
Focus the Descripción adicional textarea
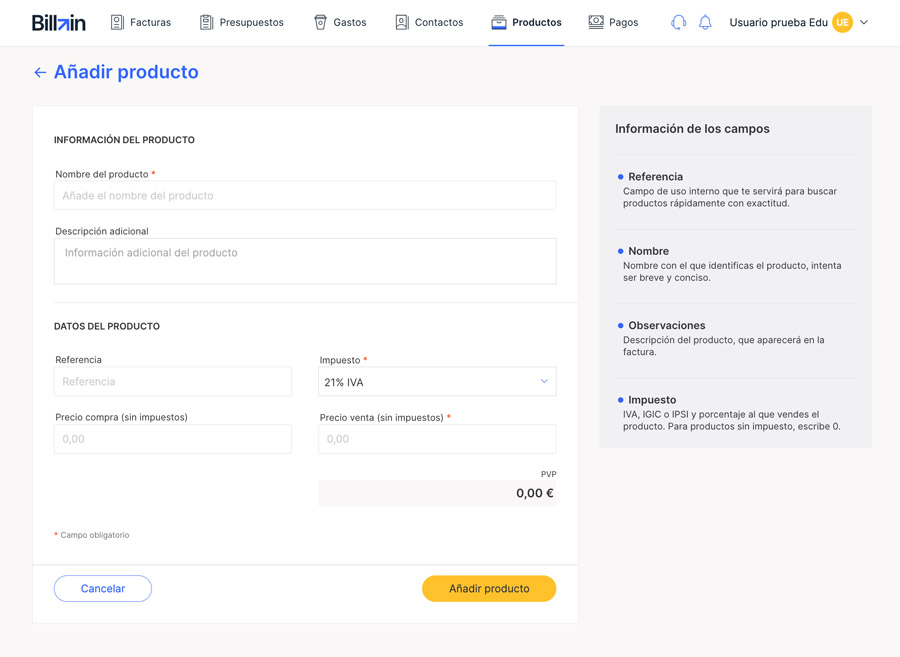tap(305, 261)
